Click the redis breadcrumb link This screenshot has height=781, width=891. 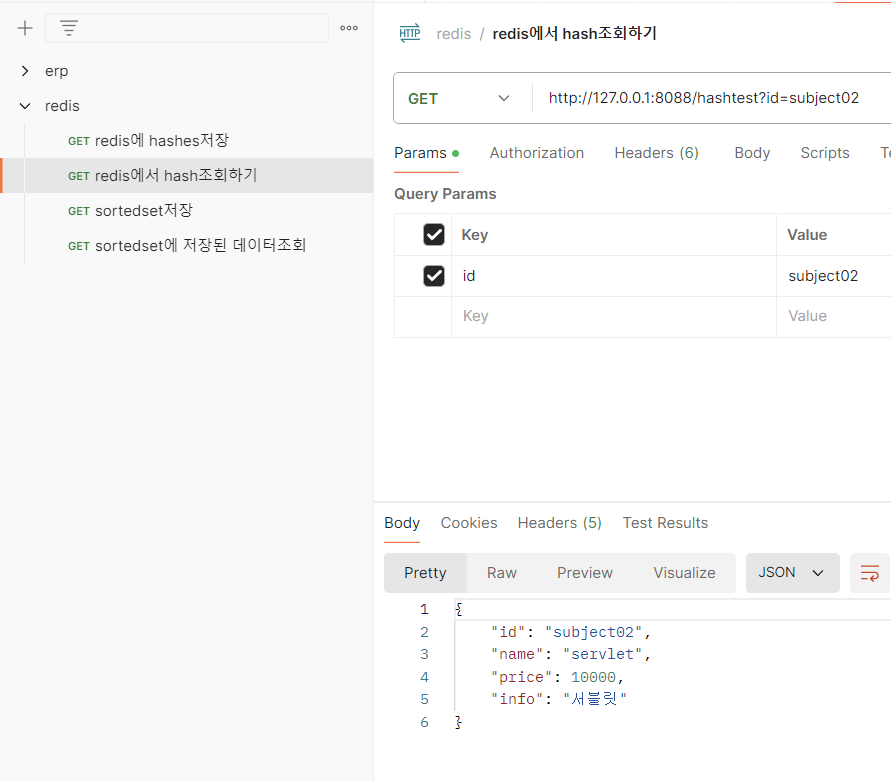tap(453, 34)
